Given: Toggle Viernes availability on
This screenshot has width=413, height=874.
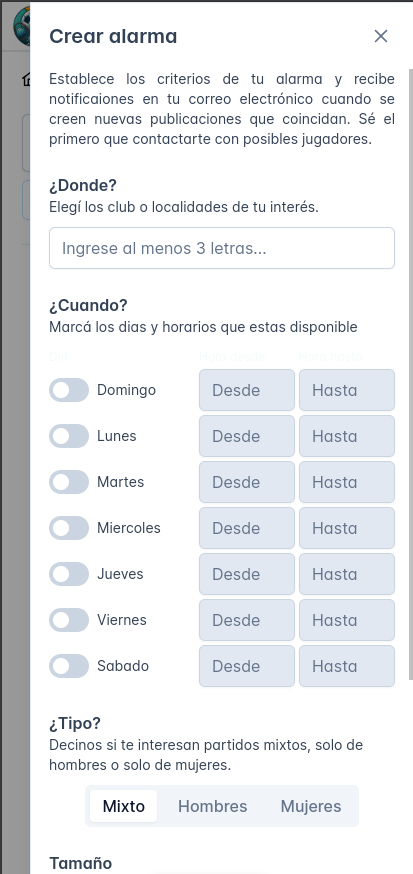Looking at the screenshot, I should pos(69,620).
